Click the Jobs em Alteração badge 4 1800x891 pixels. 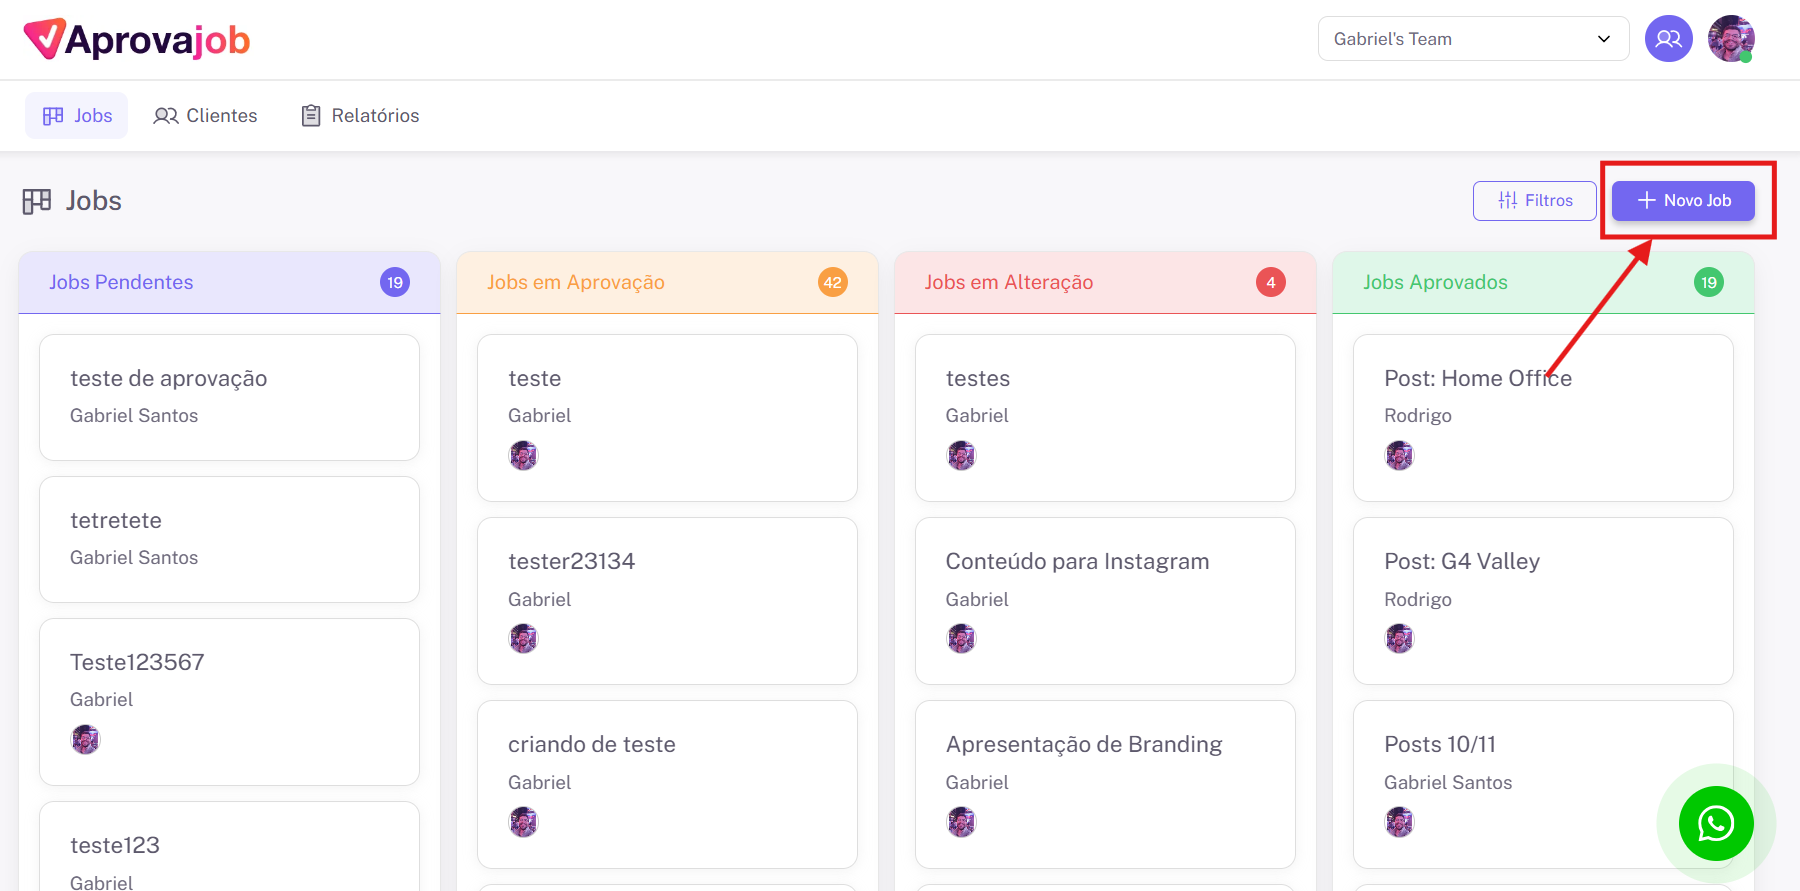click(1270, 283)
